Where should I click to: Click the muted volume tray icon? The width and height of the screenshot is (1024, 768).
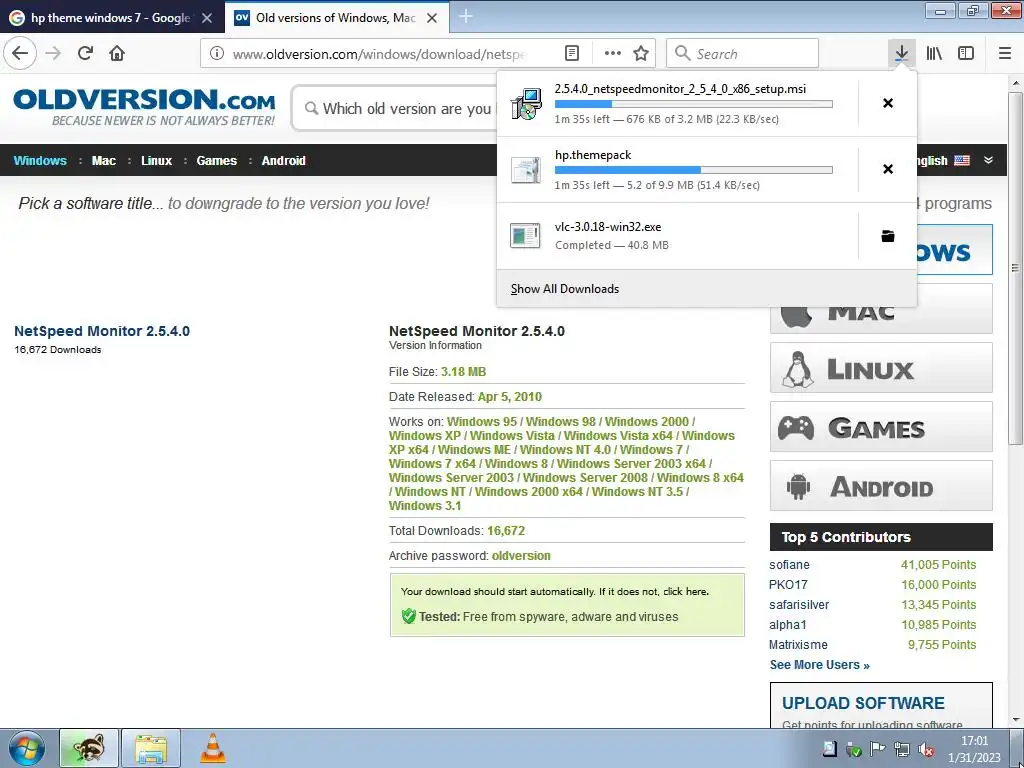point(925,750)
